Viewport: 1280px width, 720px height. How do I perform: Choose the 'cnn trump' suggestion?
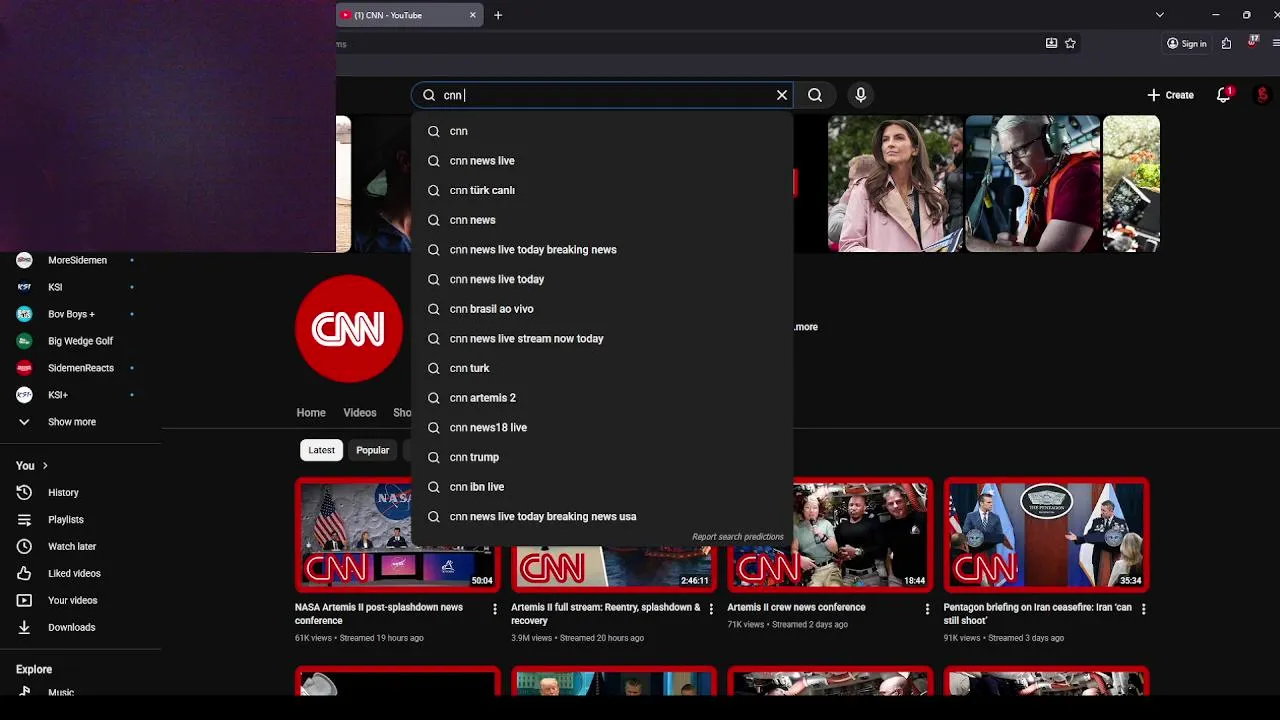602,457
